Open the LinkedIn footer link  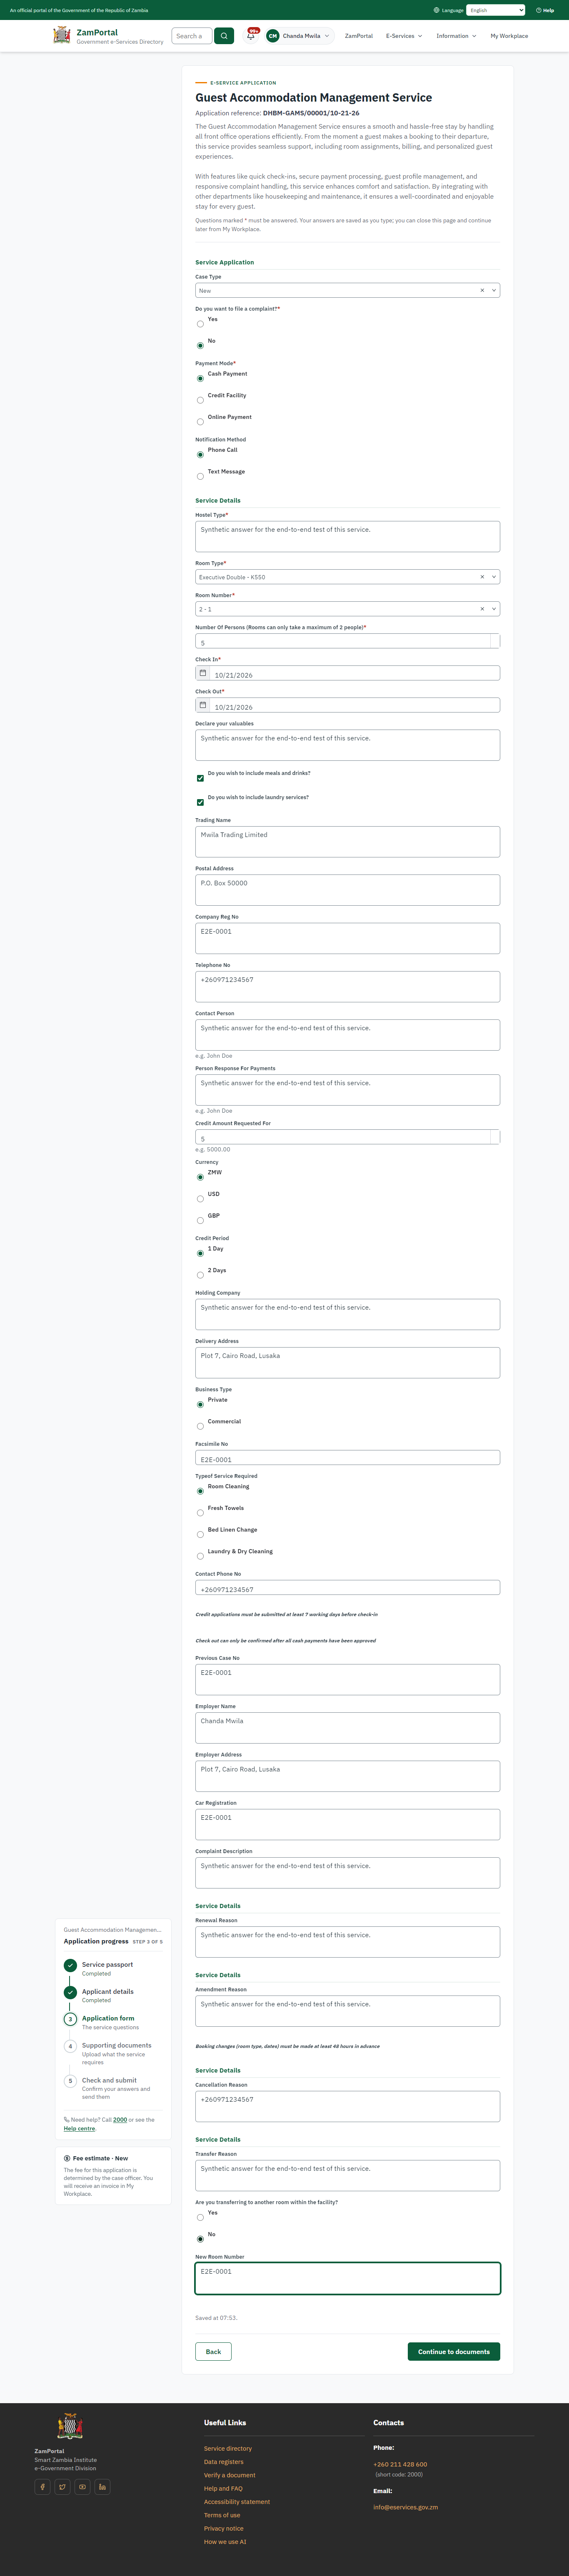click(x=102, y=2487)
